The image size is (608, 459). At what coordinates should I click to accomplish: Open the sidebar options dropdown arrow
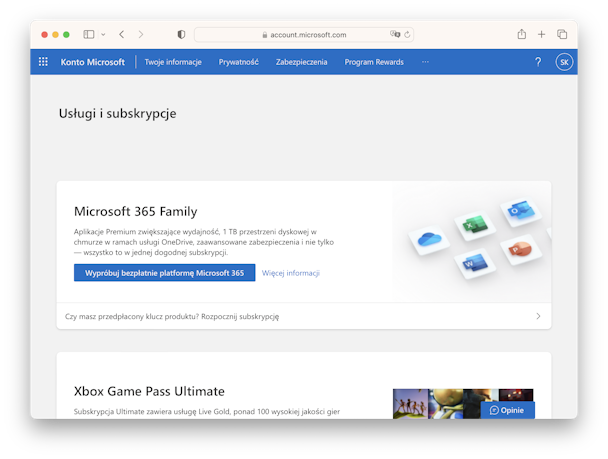coord(103,35)
